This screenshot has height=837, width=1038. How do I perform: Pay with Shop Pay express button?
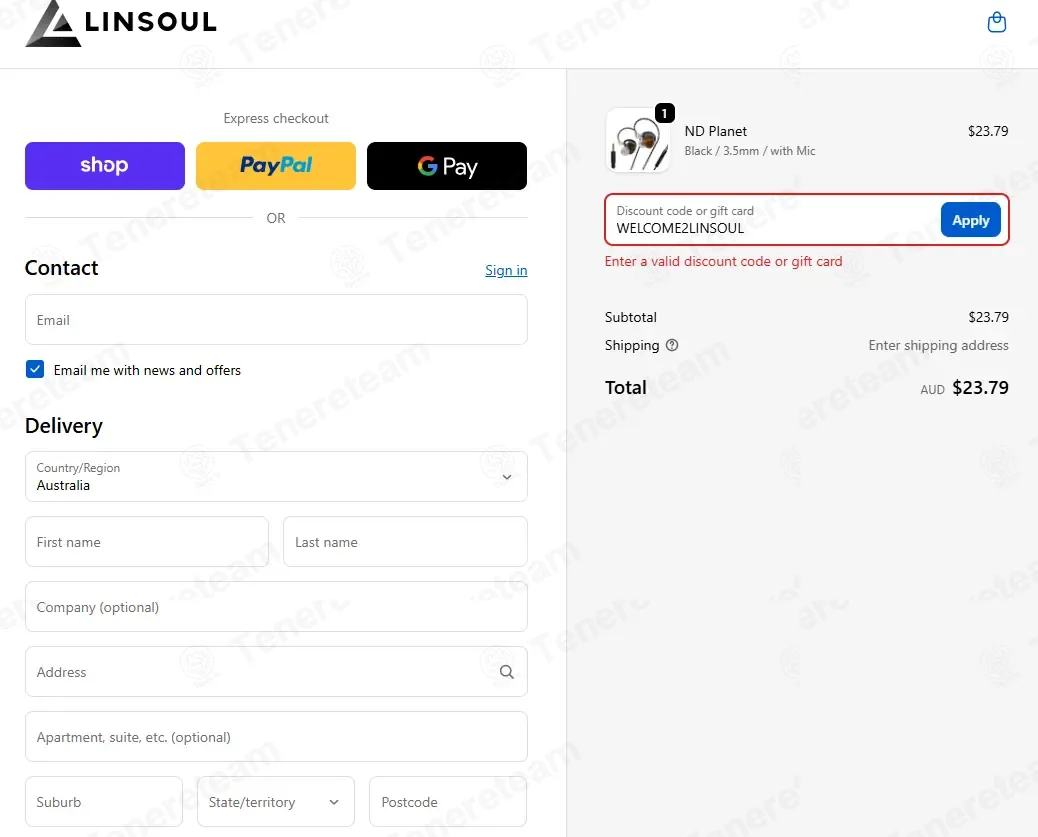pyautogui.click(x=105, y=166)
